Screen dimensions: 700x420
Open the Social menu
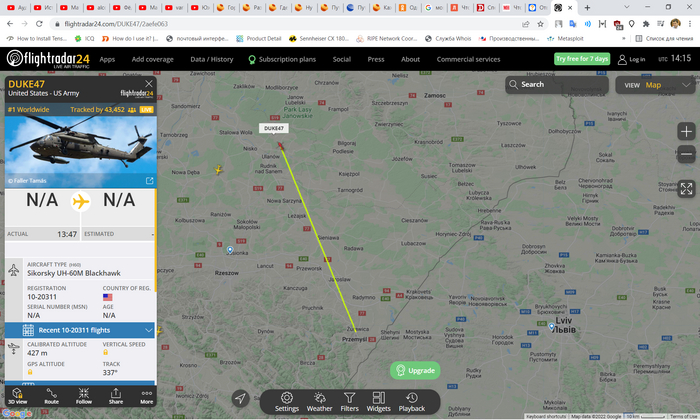pyautogui.click(x=342, y=59)
